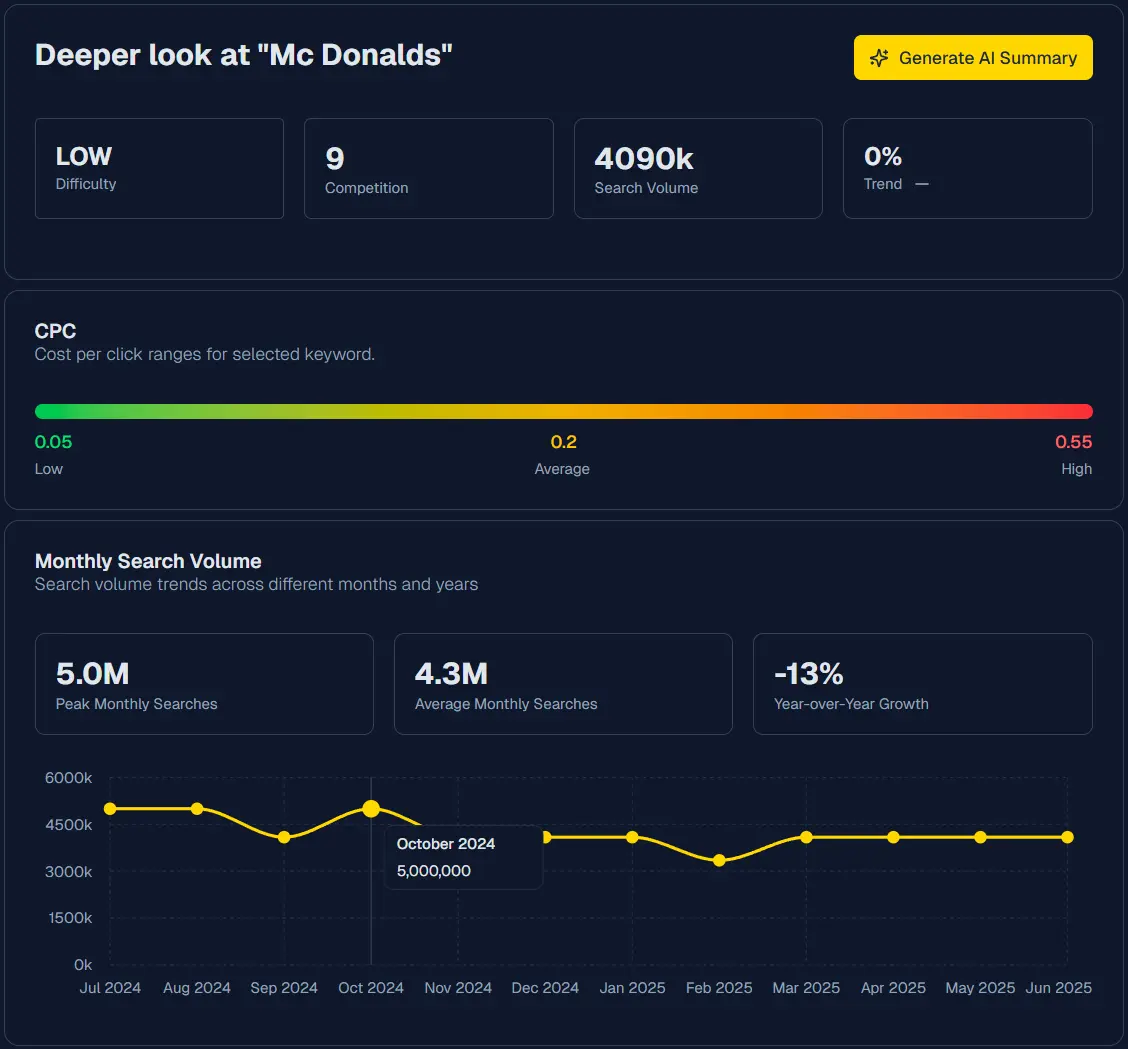This screenshot has width=1128, height=1049.
Task: Click the sparkle icon in Generate AI Summary
Action: click(879, 58)
